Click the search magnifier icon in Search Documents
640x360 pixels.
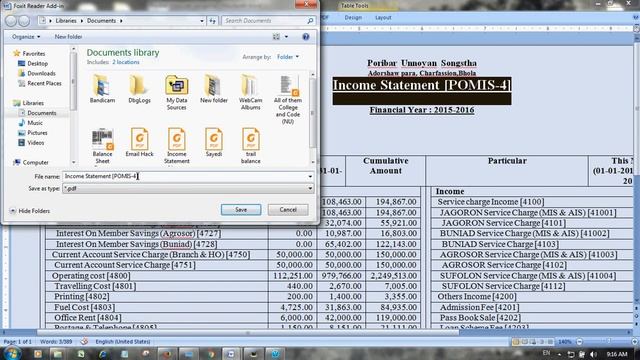click(310, 20)
